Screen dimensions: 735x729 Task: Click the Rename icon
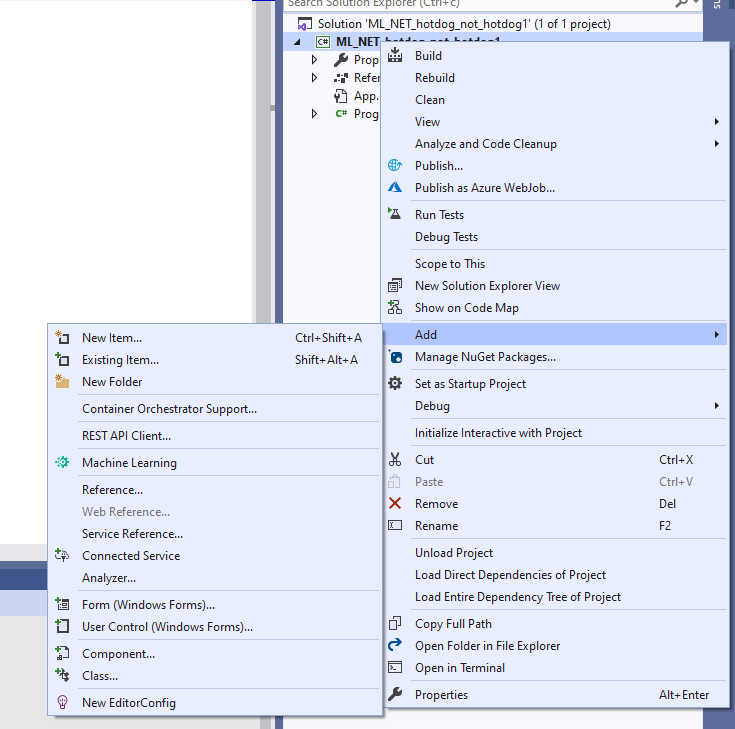395,526
